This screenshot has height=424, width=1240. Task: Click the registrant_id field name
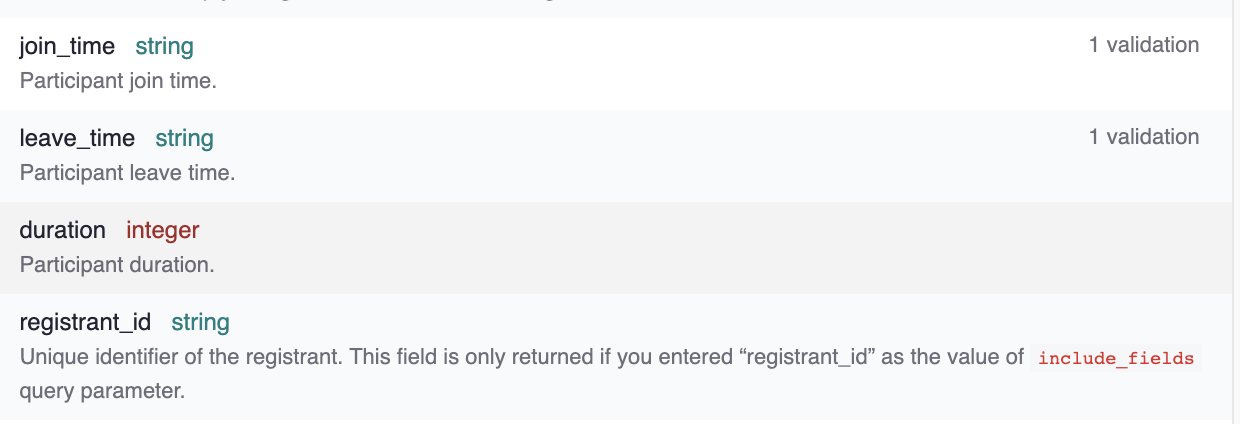(x=85, y=322)
